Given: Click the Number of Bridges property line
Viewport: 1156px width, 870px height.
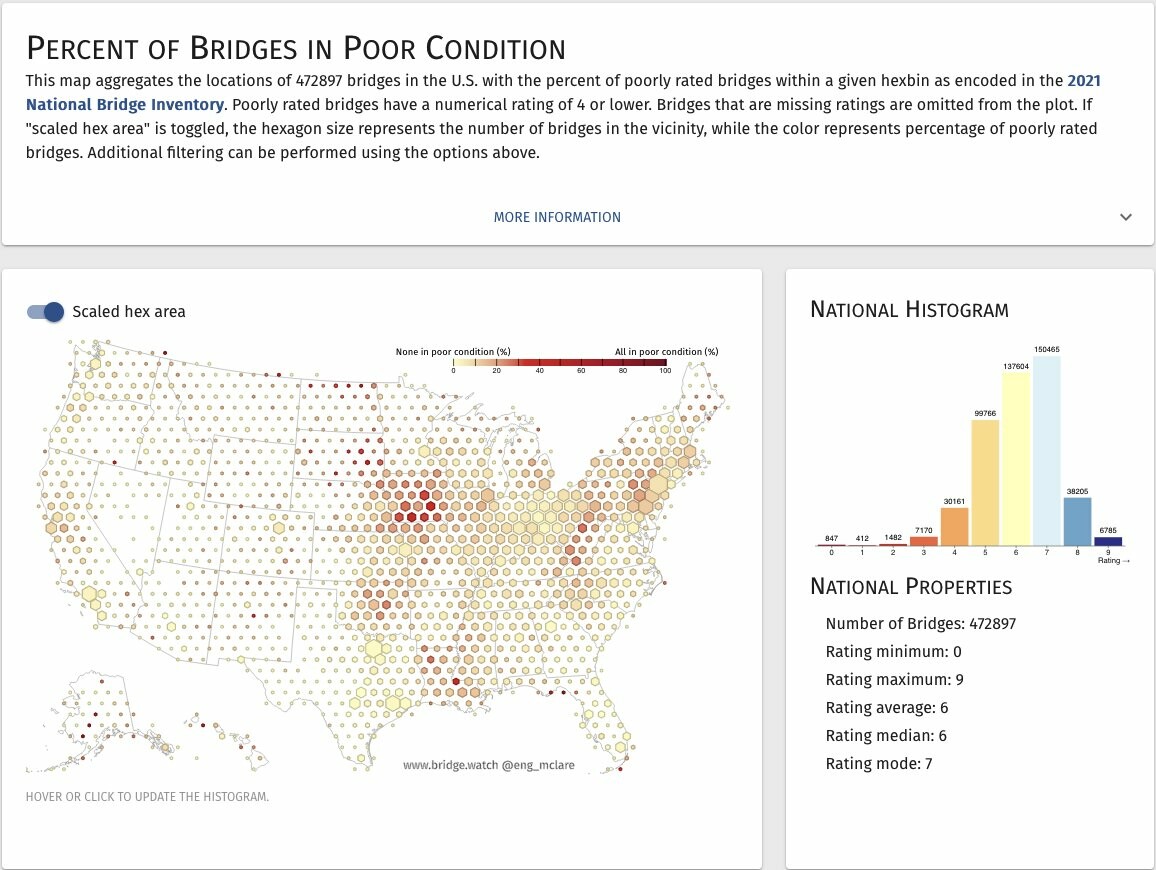Looking at the screenshot, I should [920, 624].
